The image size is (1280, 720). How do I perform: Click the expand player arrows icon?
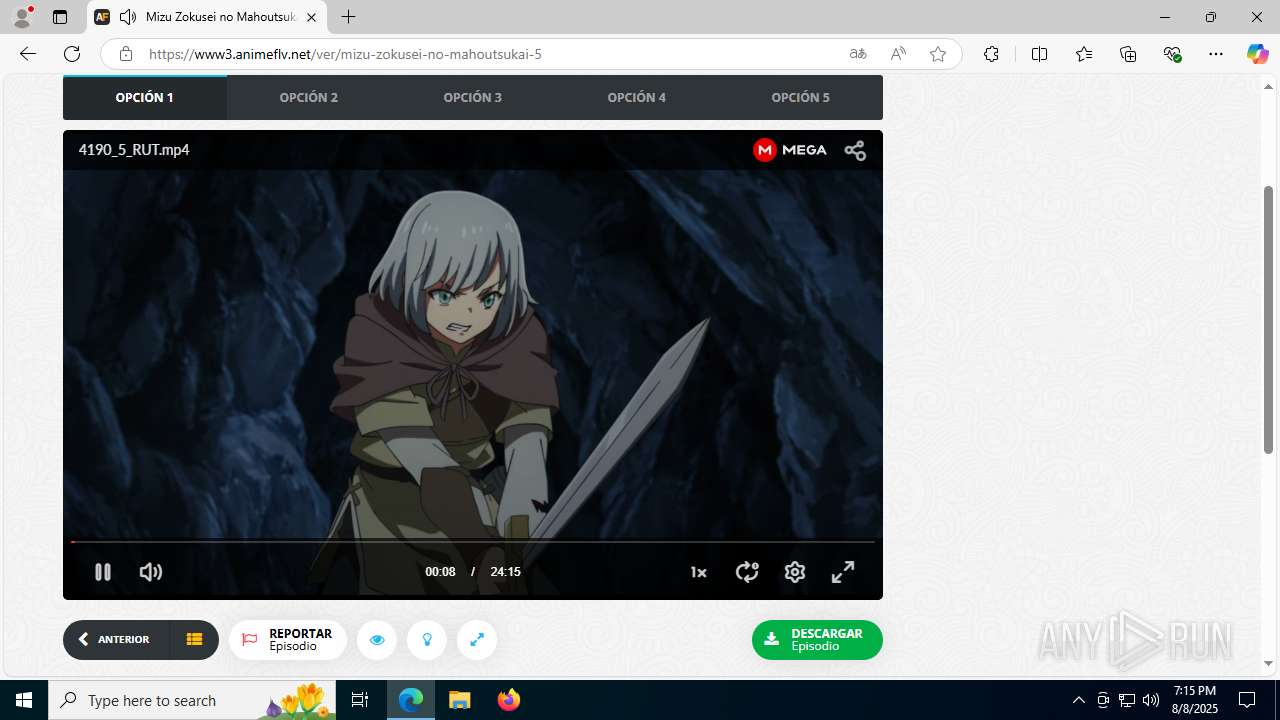(477, 640)
